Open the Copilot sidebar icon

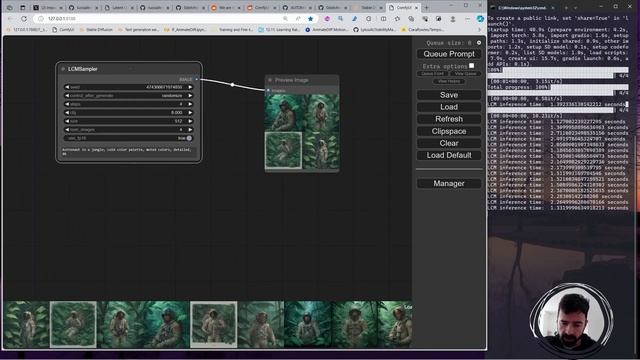(x=480, y=19)
